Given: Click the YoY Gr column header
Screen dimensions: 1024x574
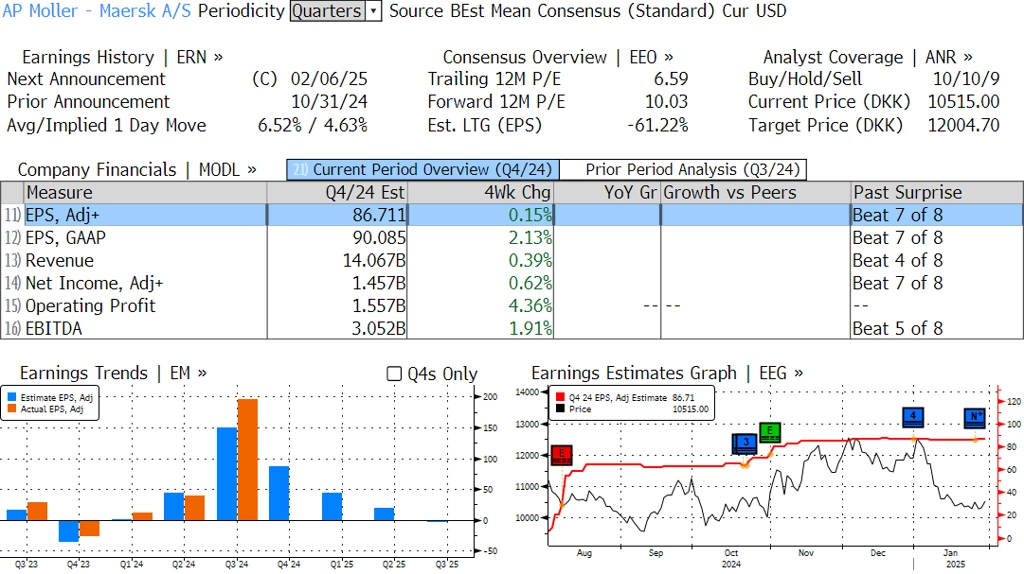Looking at the screenshot, I should pyautogui.click(x=607, y=193).
